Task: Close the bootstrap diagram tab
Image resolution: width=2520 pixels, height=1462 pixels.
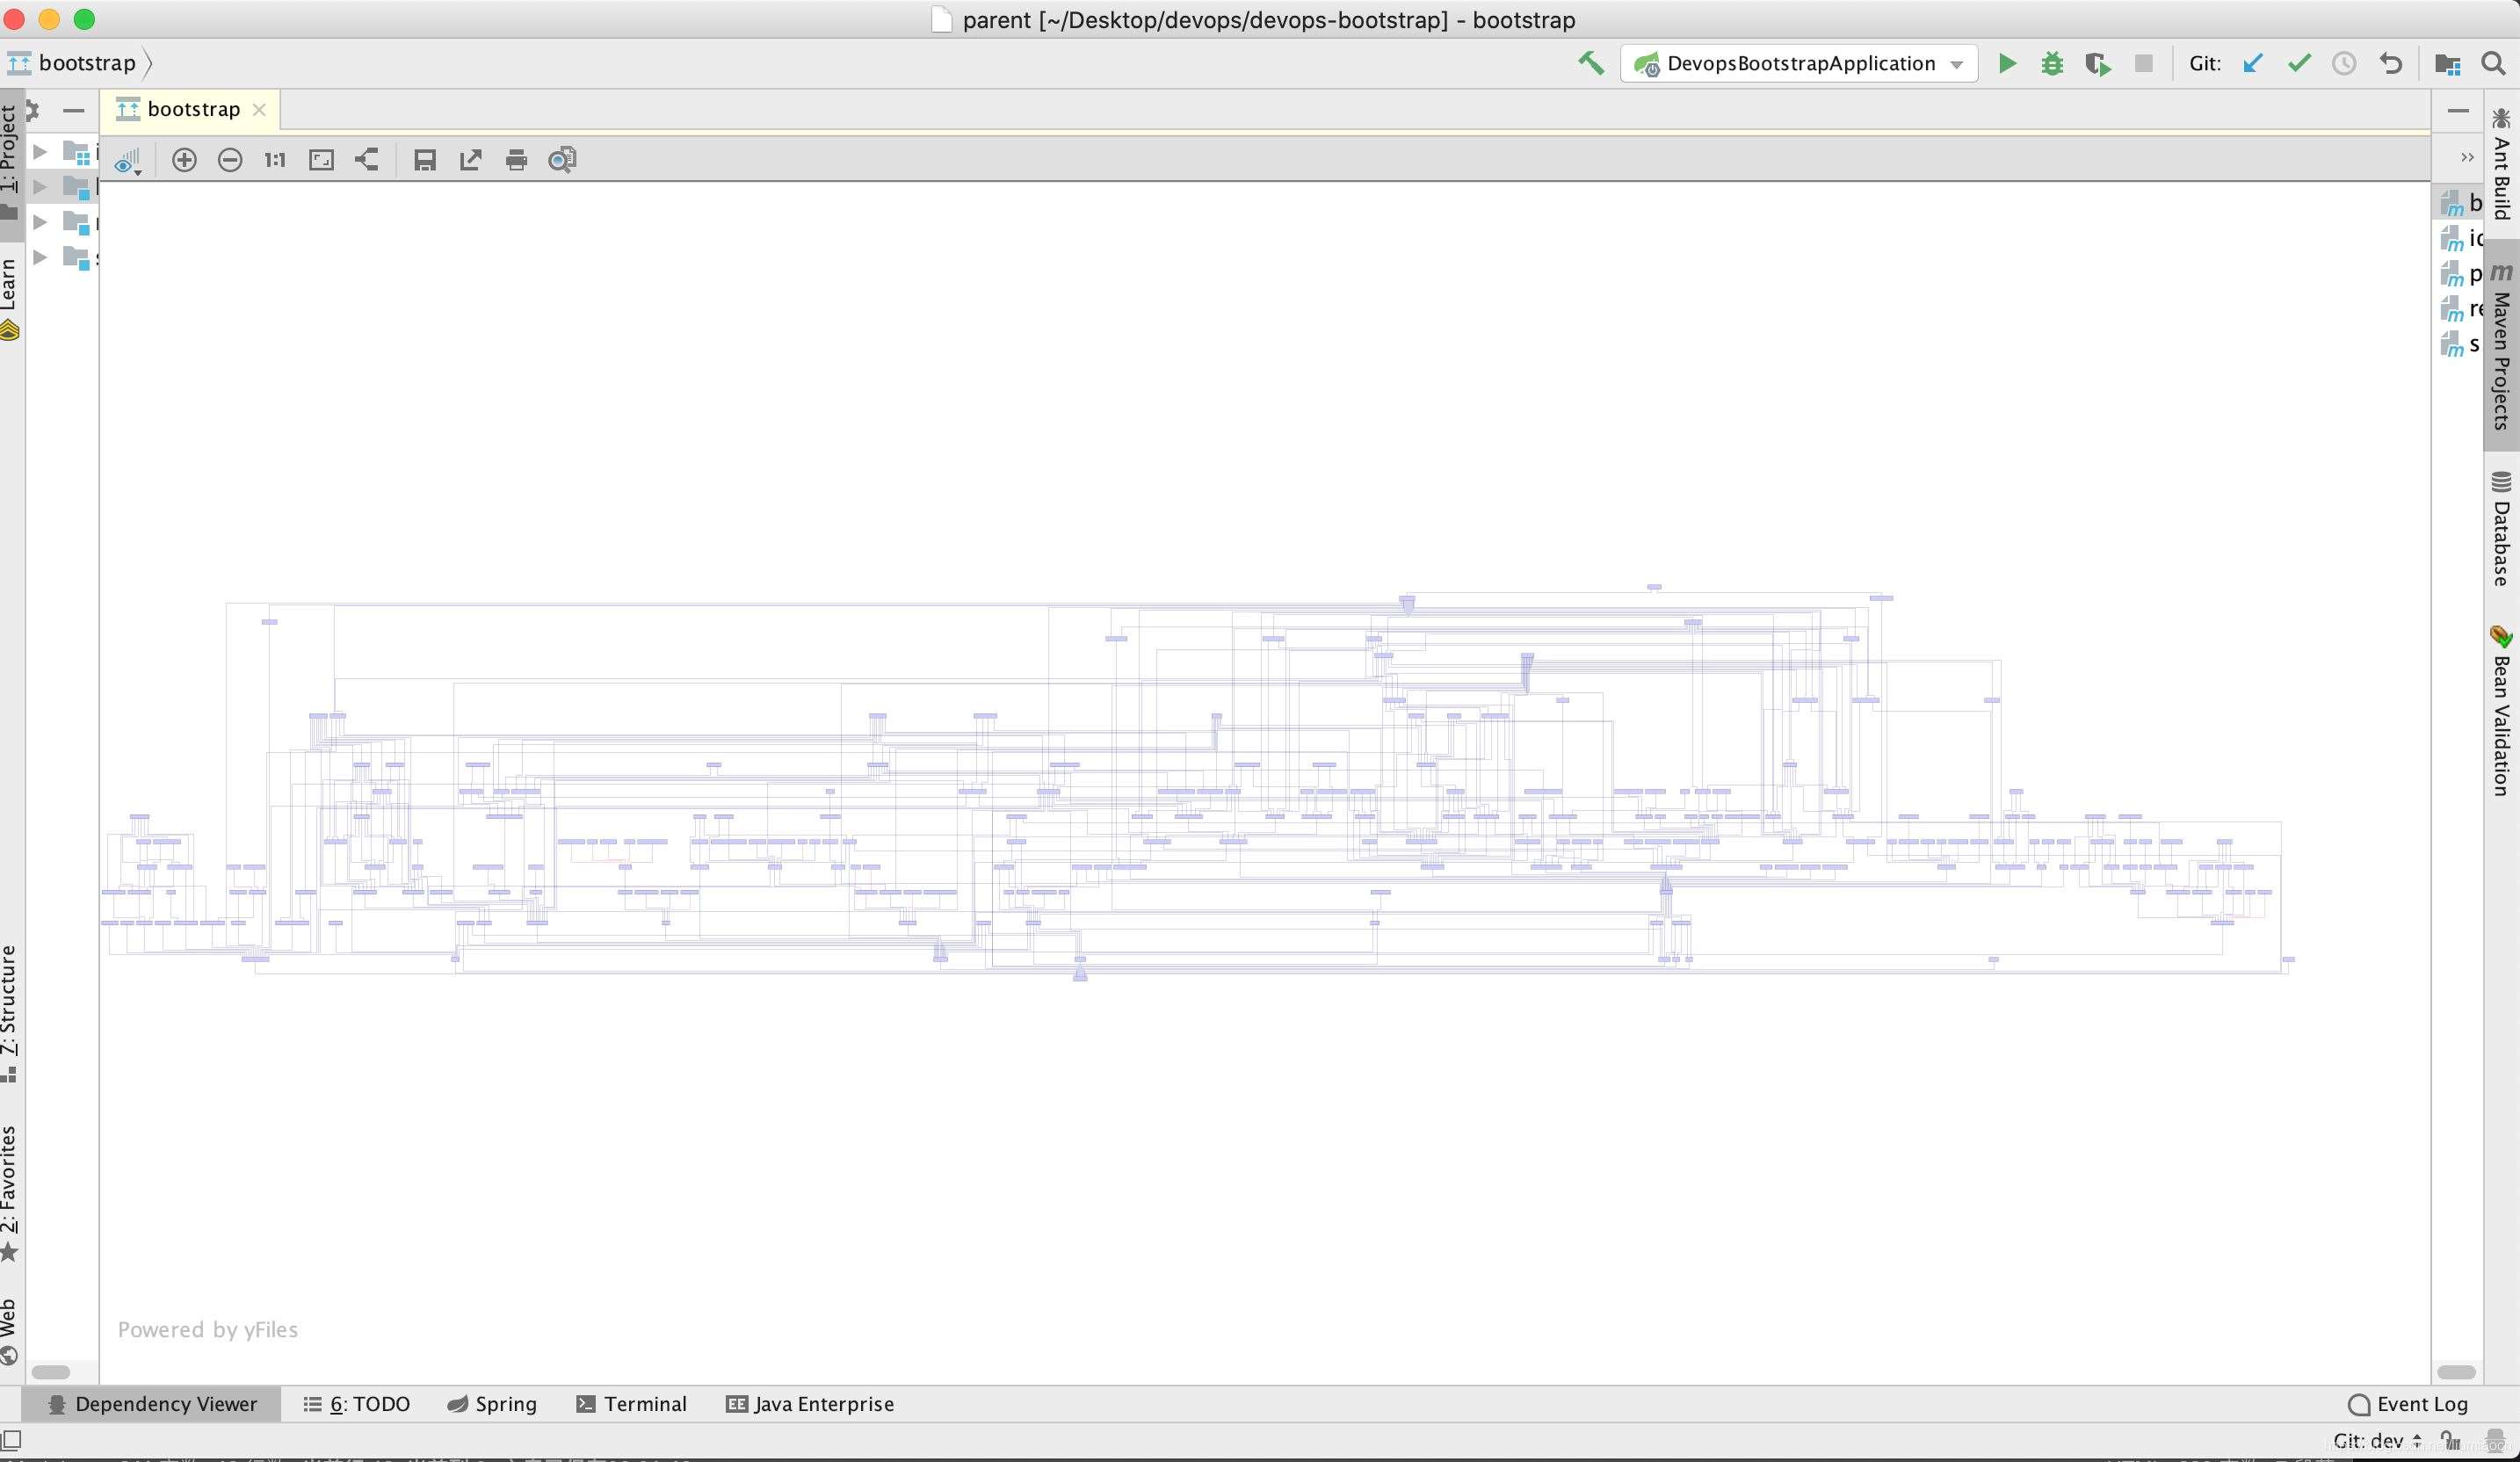Action: (x=259, y=109)
